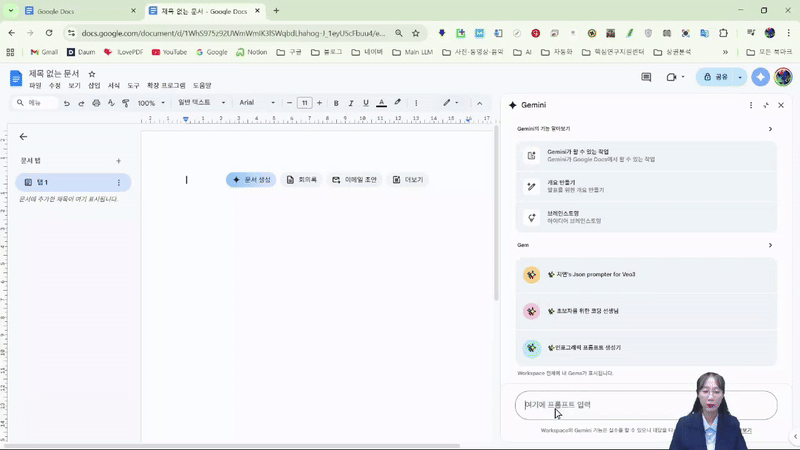Open the comment history icon
The image size is (800, 450).
tap(646, 77)
